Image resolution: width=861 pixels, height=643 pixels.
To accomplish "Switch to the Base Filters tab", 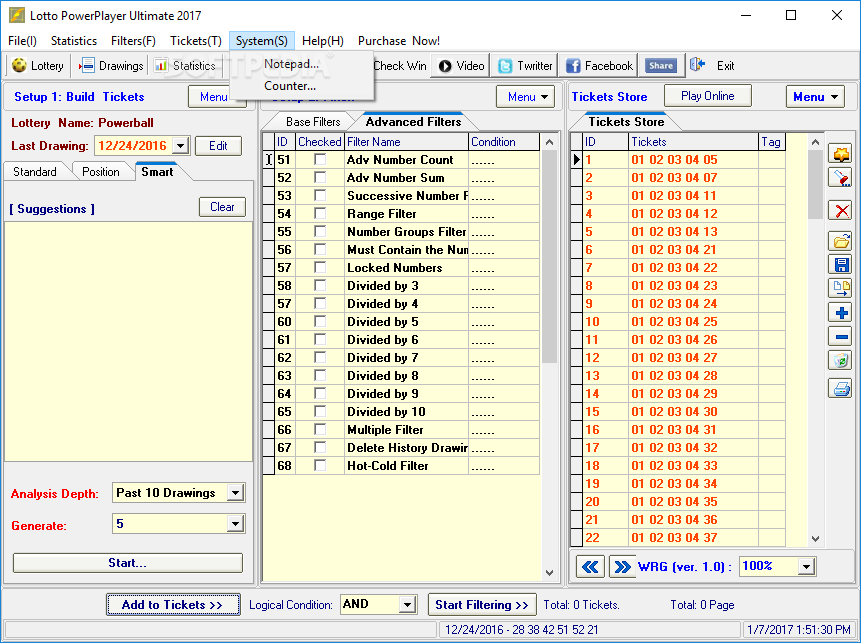I will click(313, 122).
